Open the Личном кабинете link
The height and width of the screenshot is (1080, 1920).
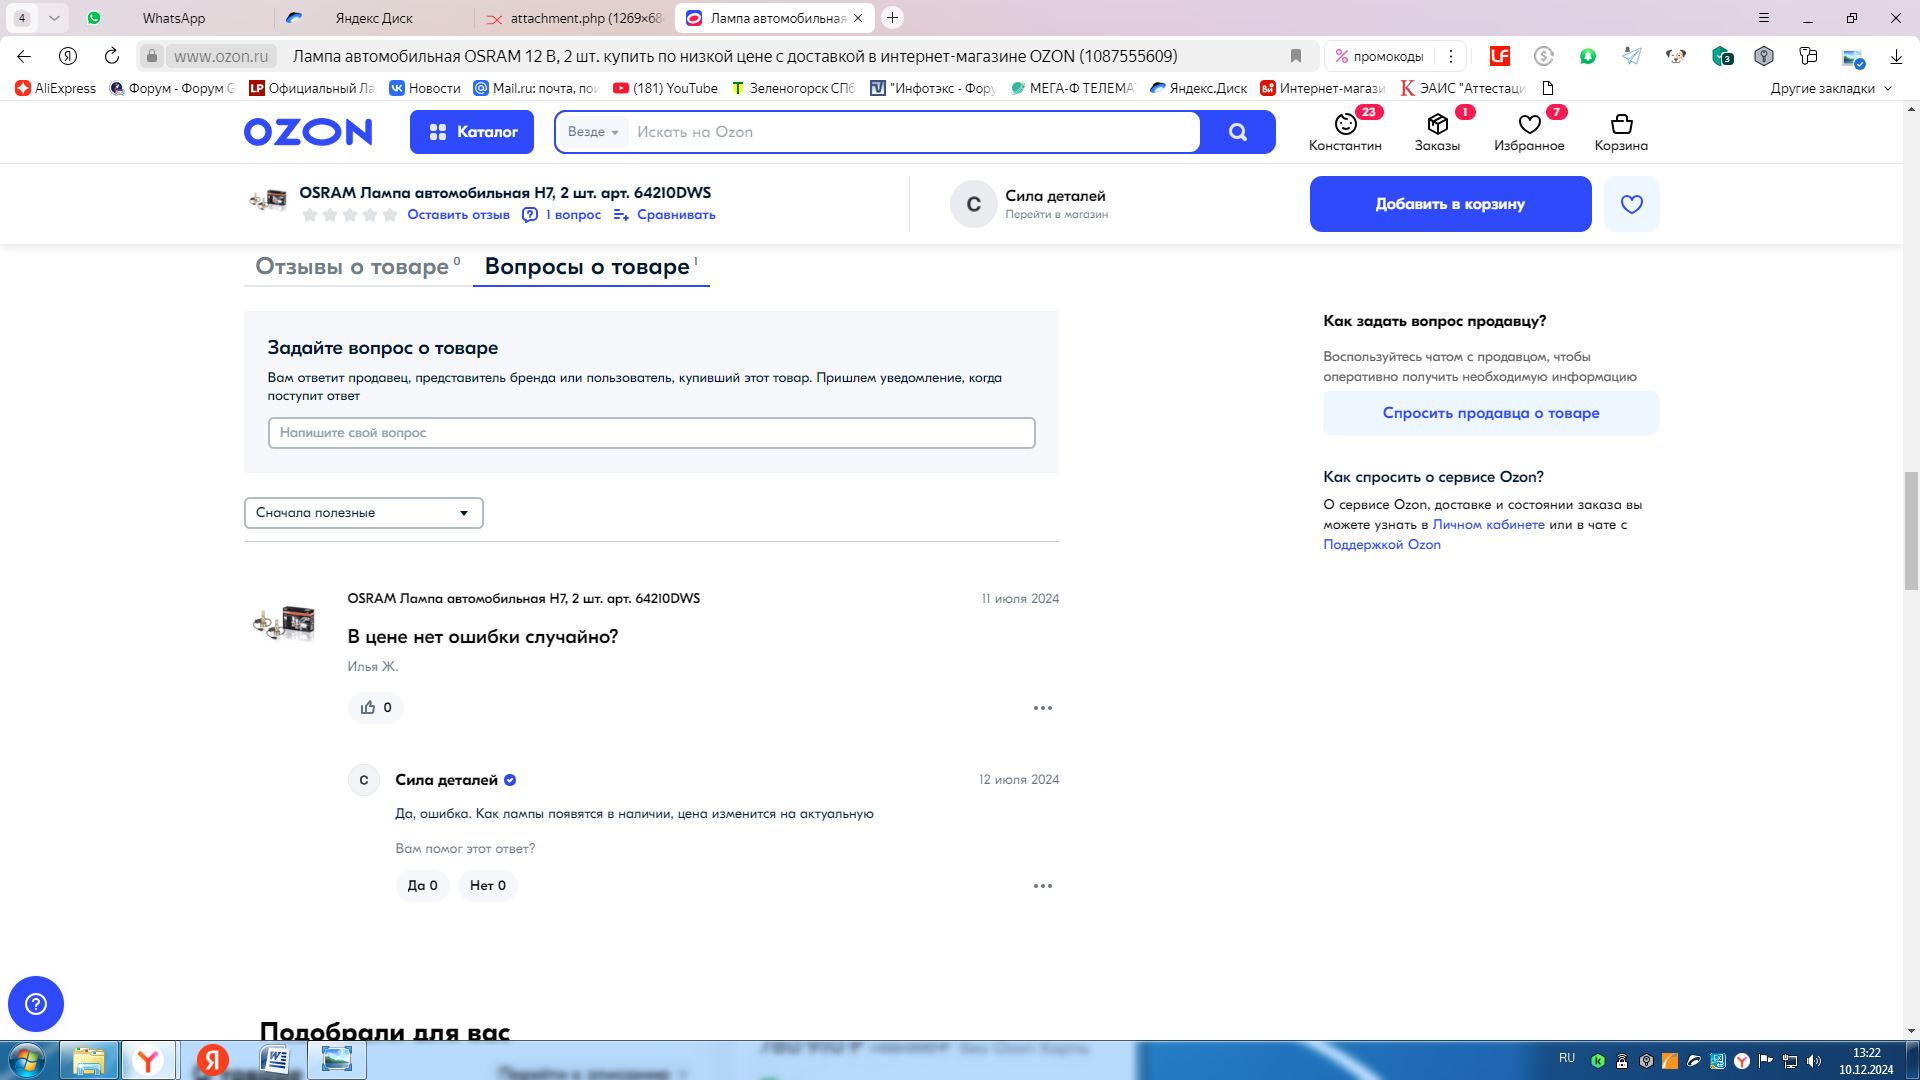click(x=1488, y=525)
